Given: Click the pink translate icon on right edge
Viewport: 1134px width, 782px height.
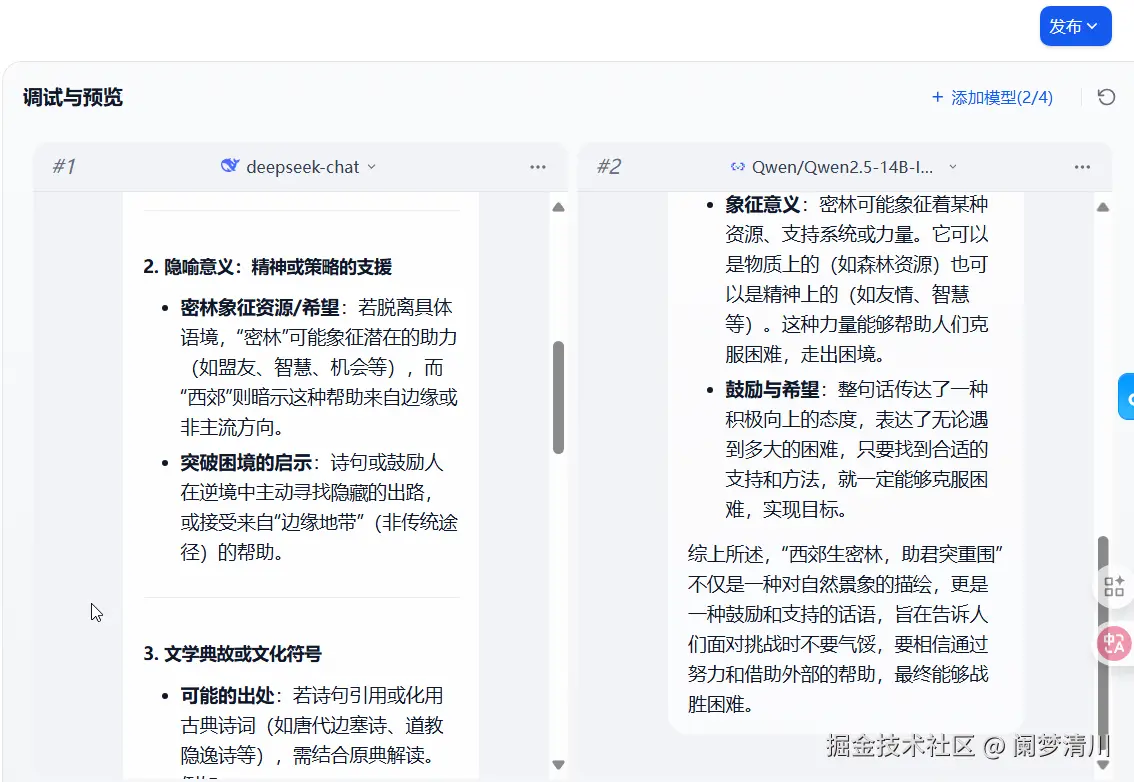Looking at the screenshot, I should pyautogui.click(x=1114, y=643).
